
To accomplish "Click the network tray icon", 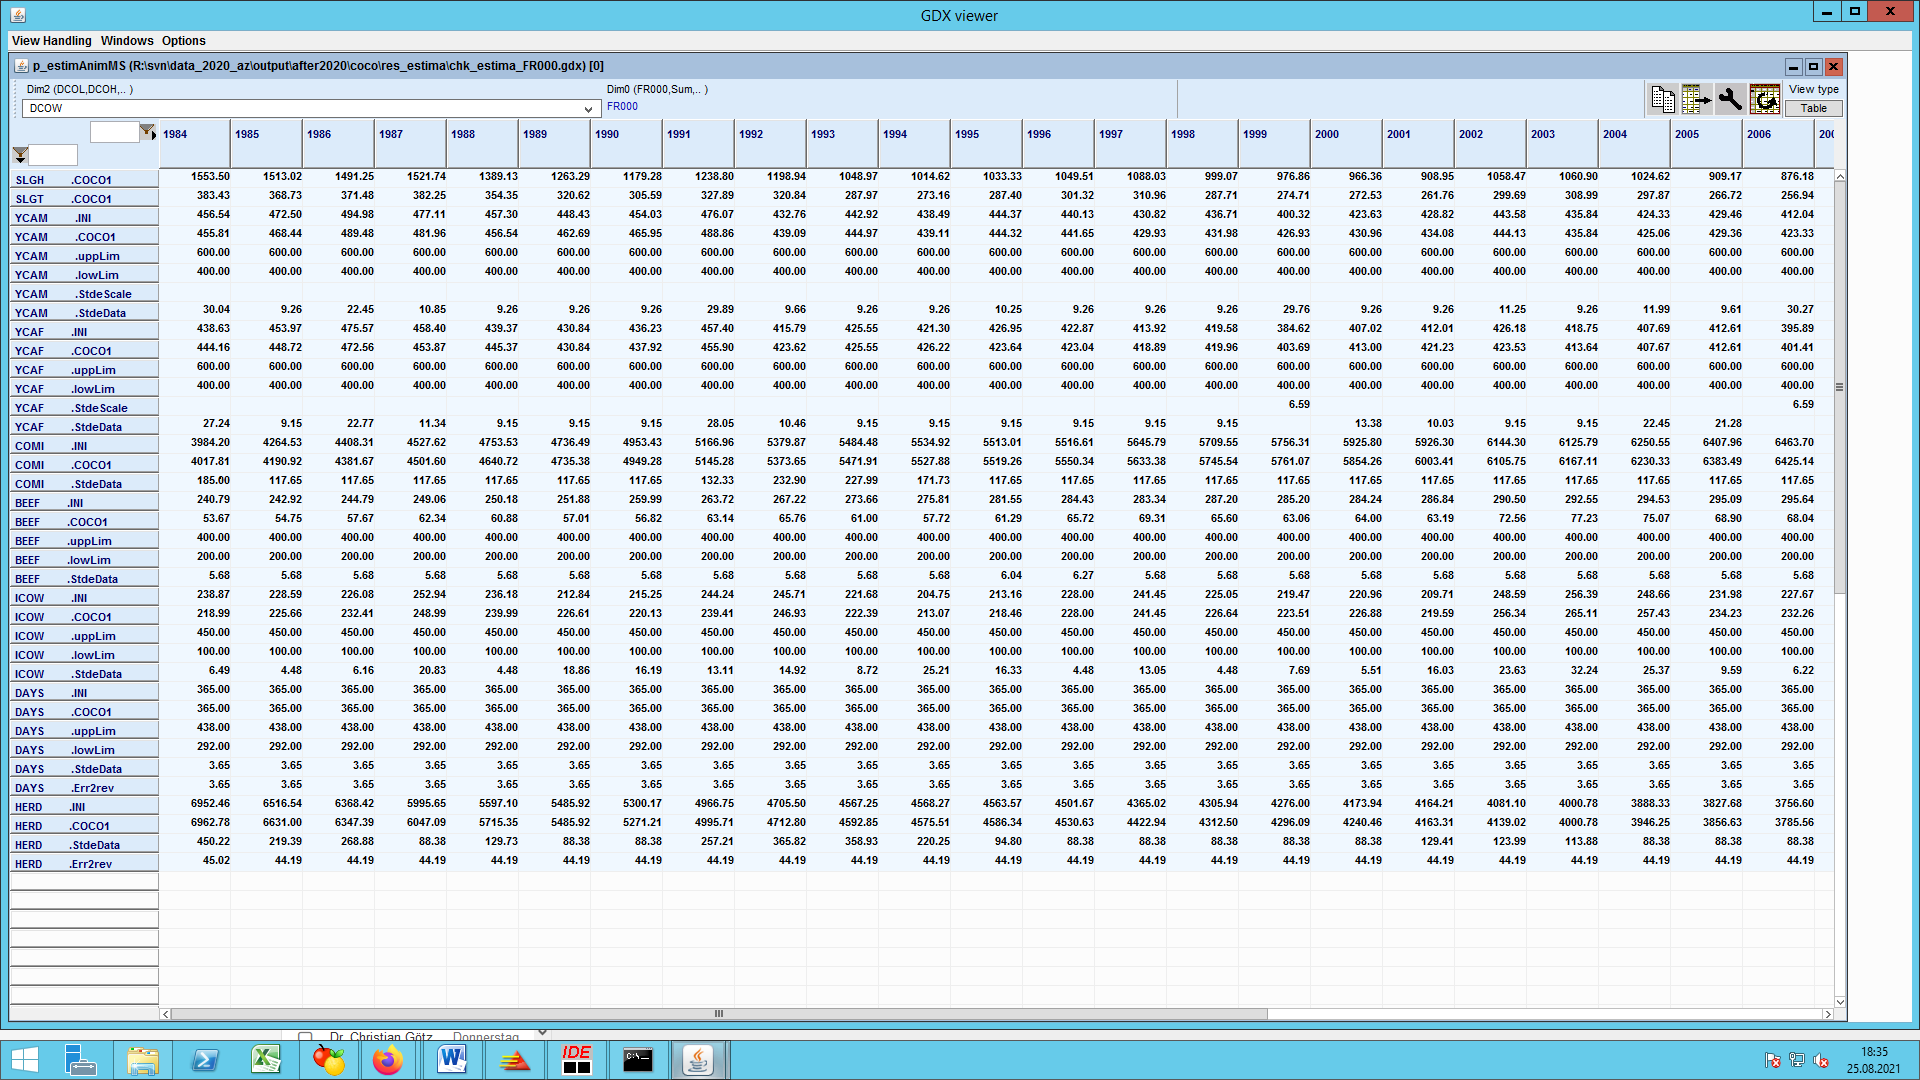I will coord(1796,1060).
